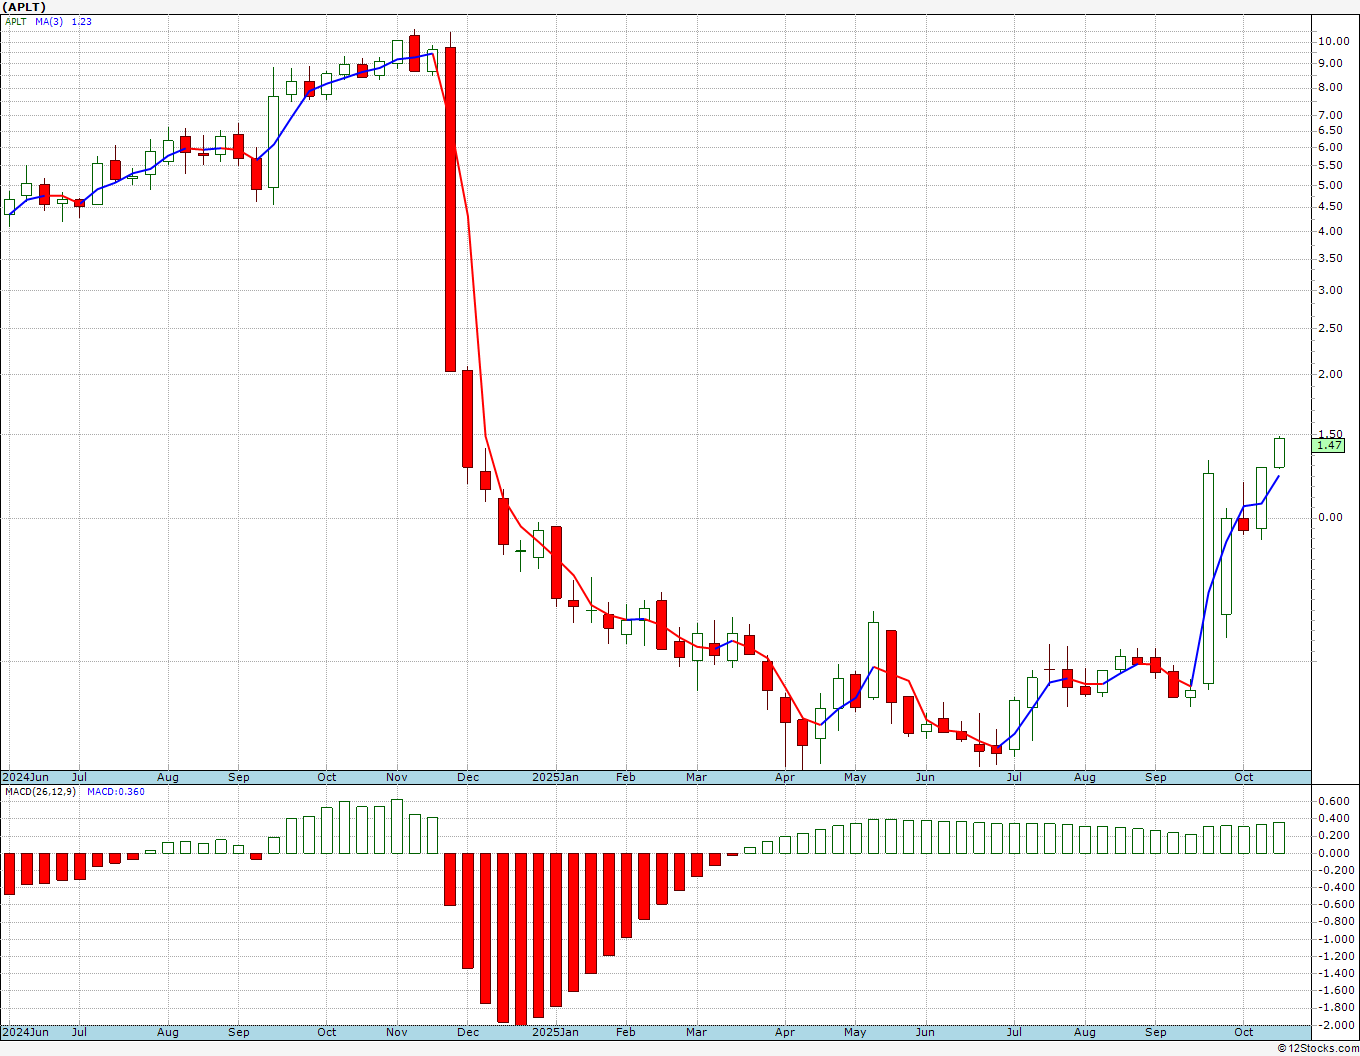Click the 4.50 price axis label
This screenshot has height=1056, width=1360.
(1331, 206)
